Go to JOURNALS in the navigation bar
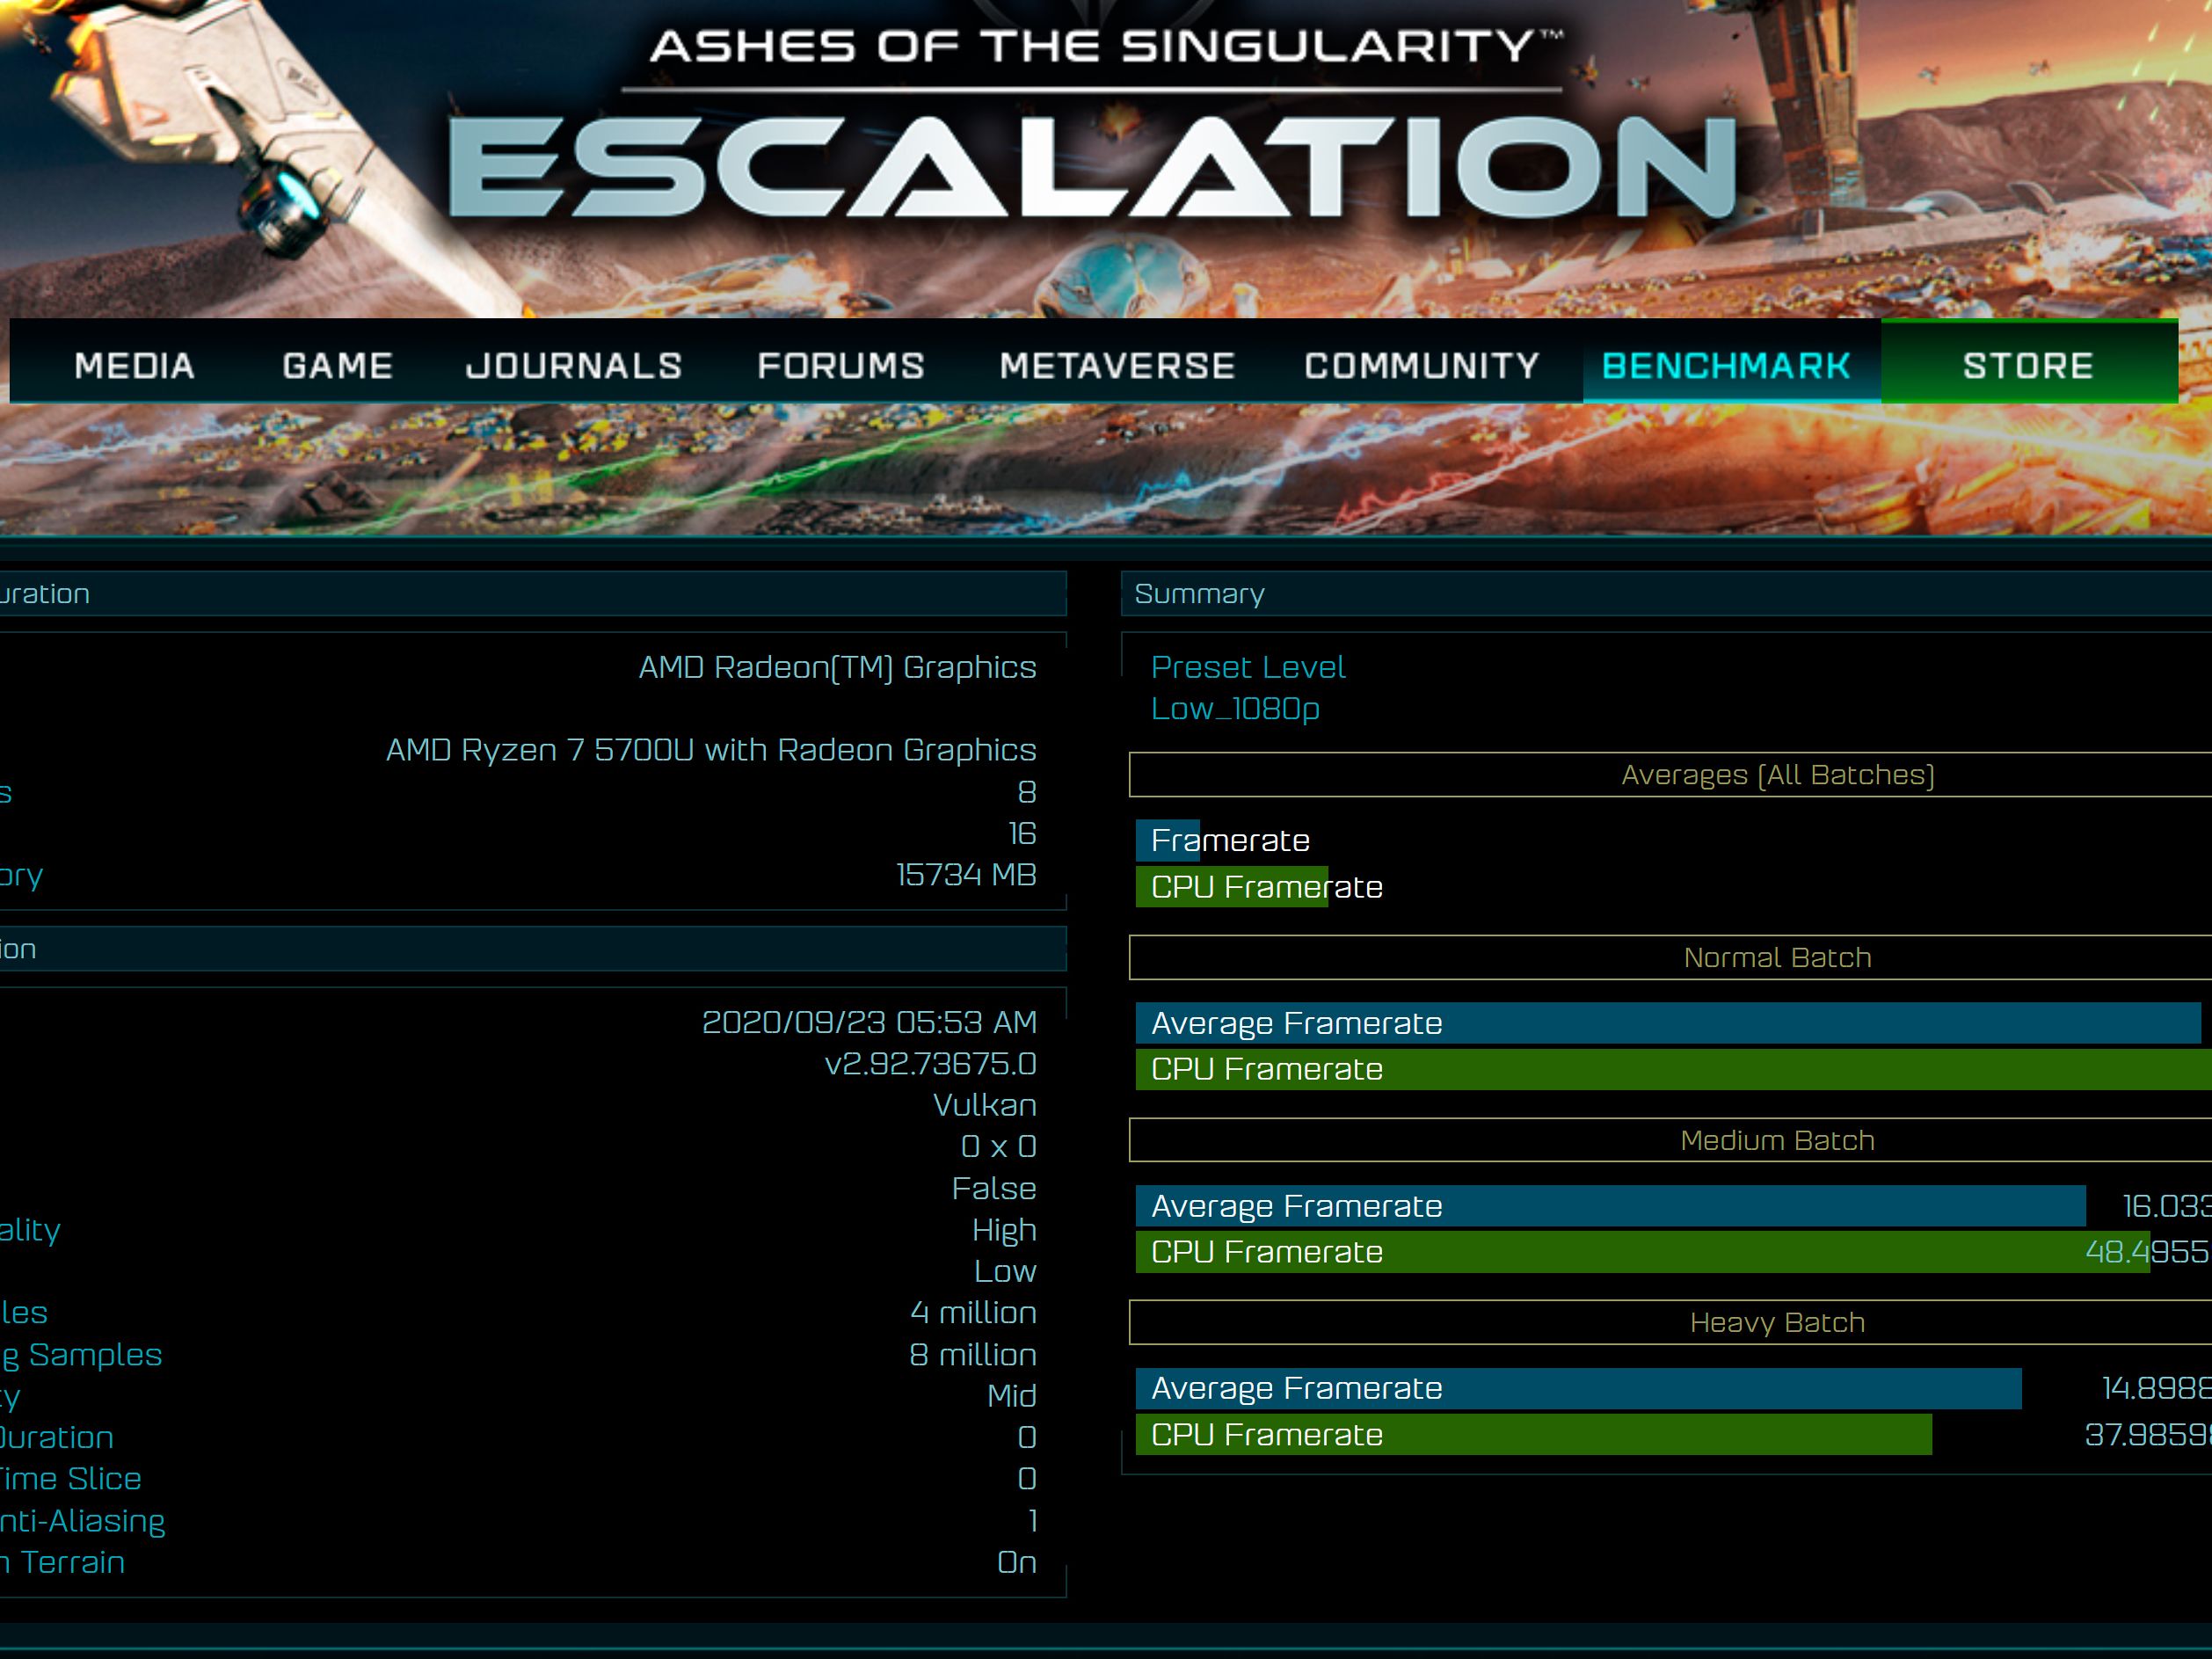 574,366
